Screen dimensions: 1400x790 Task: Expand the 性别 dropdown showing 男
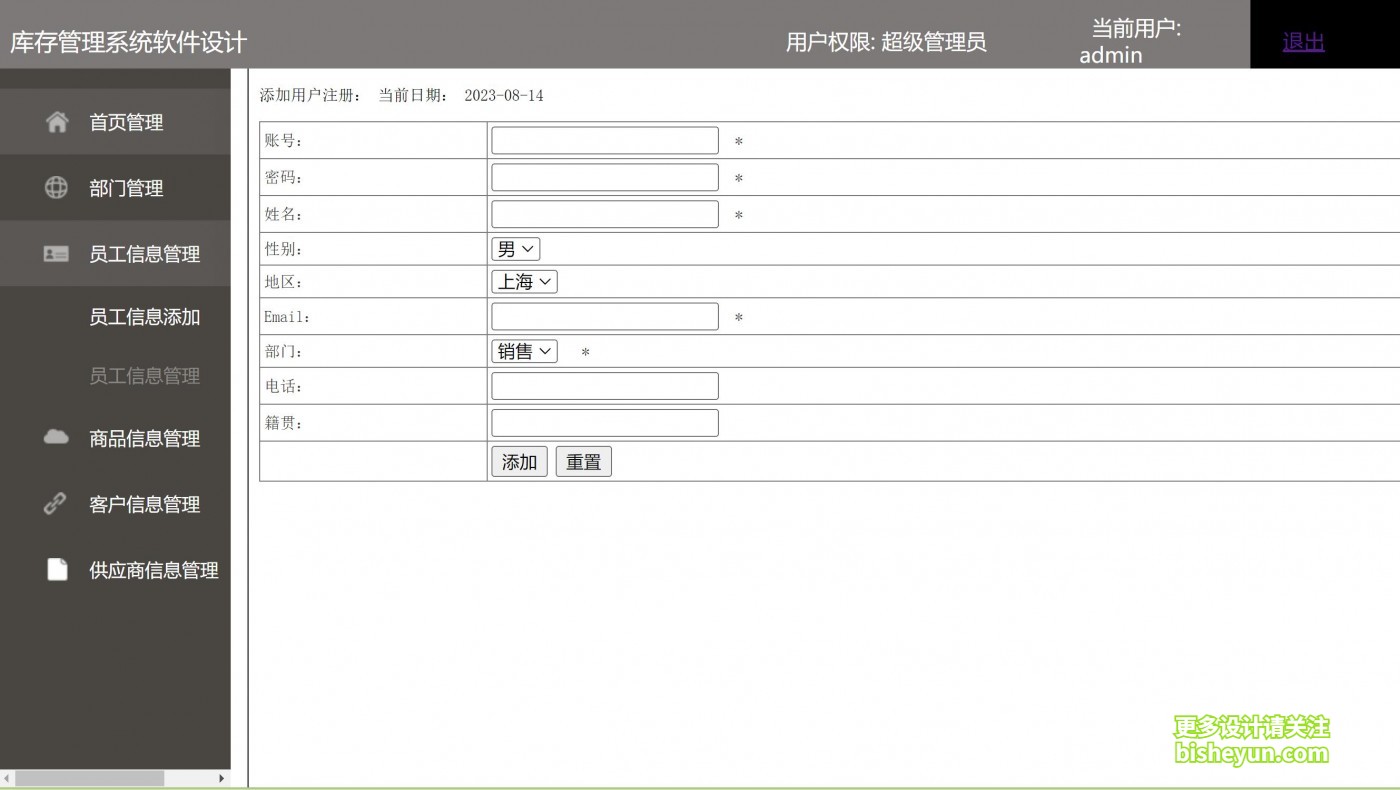(x=515, y=249)
